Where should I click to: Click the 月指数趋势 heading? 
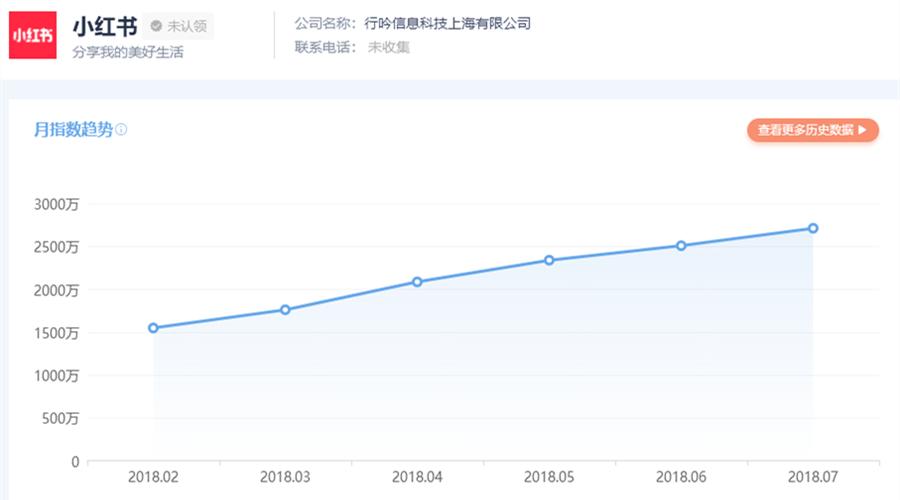pyautogui.click(x=73, y=130)
